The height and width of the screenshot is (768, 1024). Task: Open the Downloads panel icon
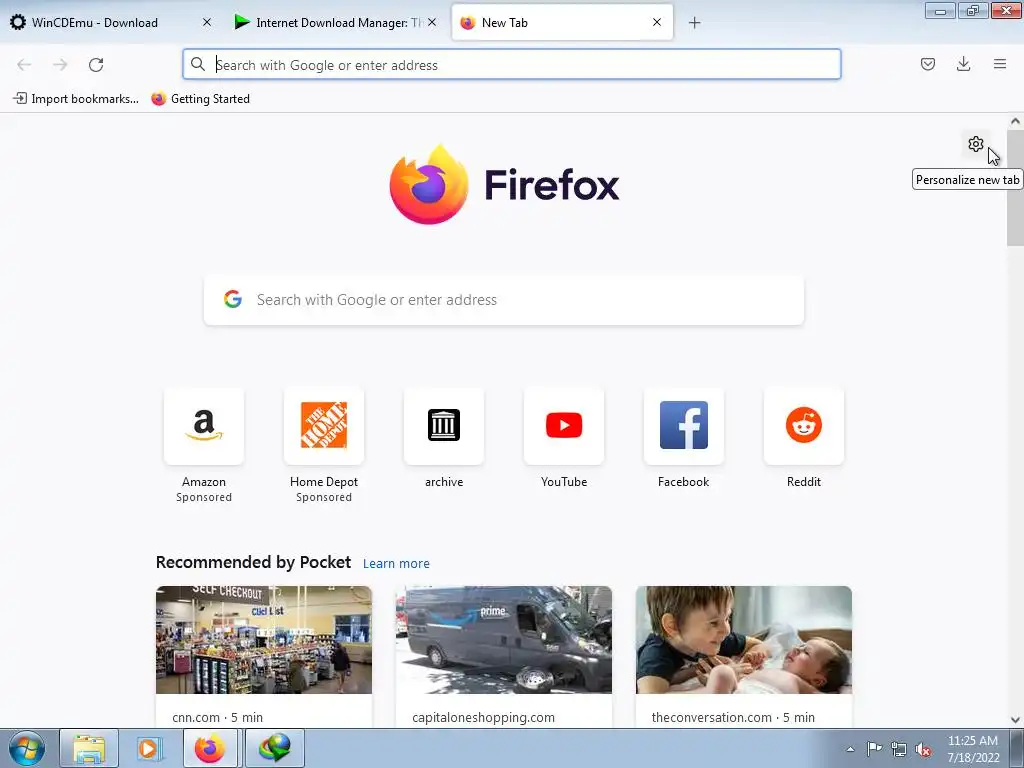pyautogui.click(x=963, y=64)
